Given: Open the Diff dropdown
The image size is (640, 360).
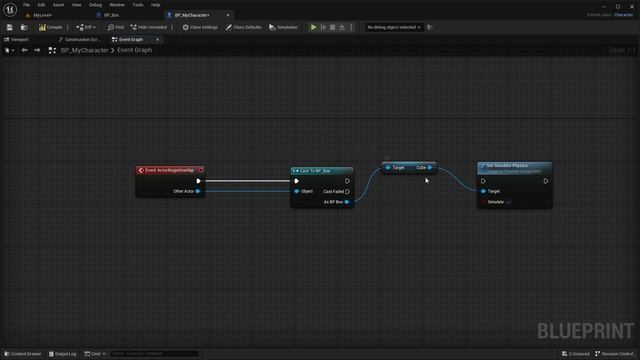Looking at the screenshot, I should click(x=86, y=27).
